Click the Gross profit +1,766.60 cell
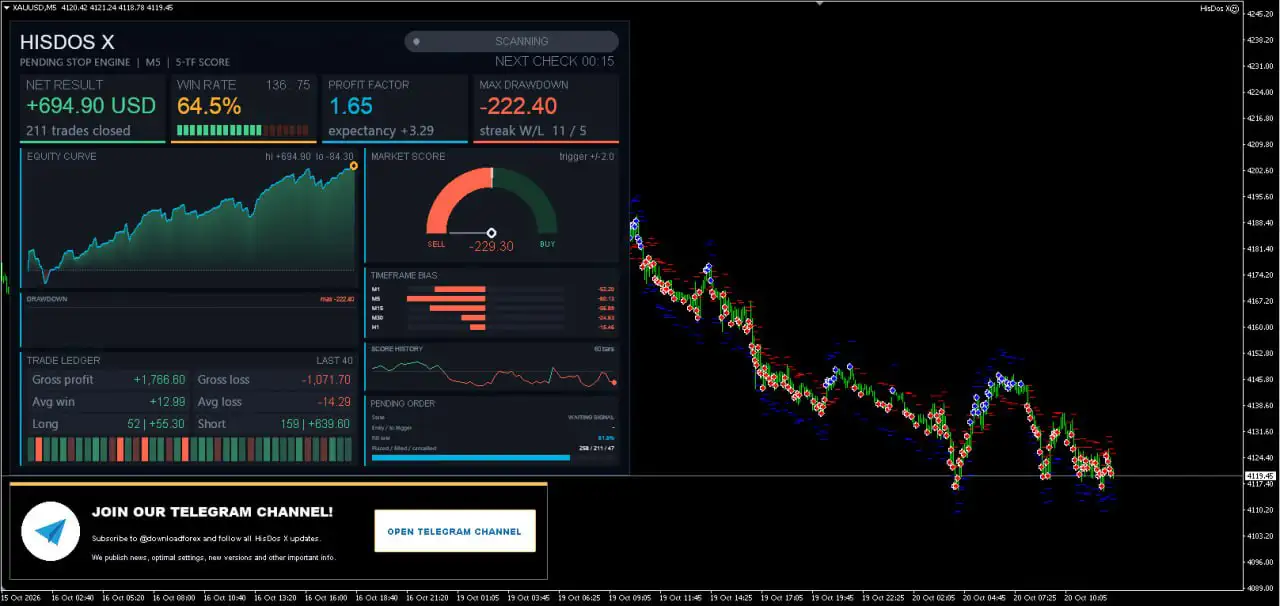Viewport: 1280px width, 606px height. tap(108, 380)
